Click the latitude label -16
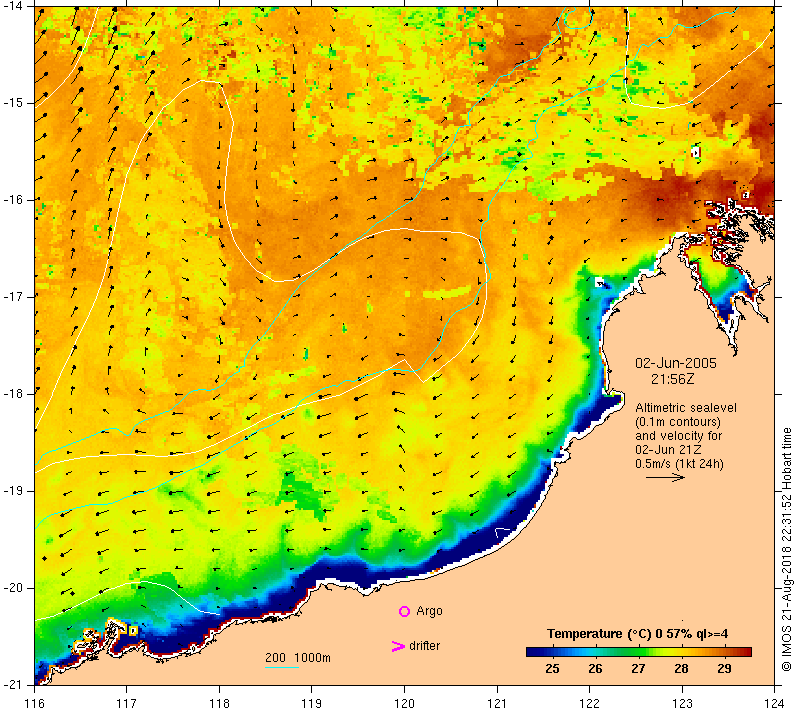Screen dimensions: 800x710 (13, 199)
